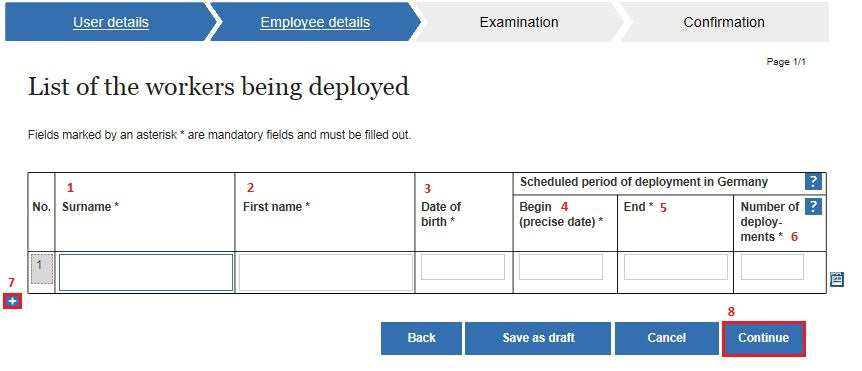Go to the User details step

coord(110,23)
